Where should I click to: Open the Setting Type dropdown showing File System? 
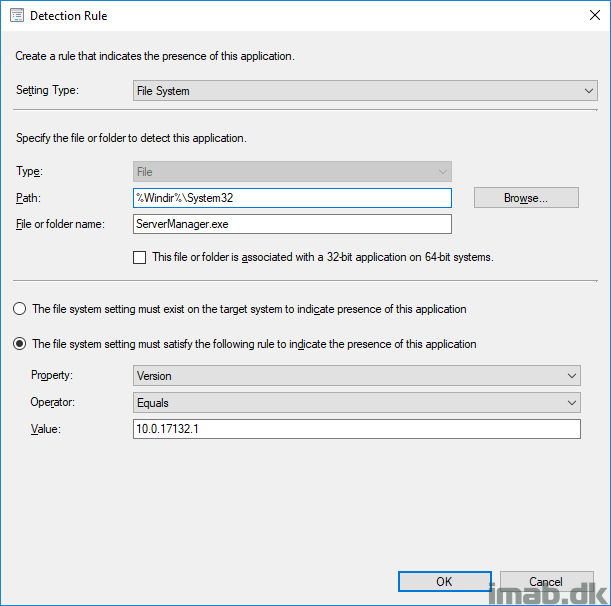(x=365, y=91)
